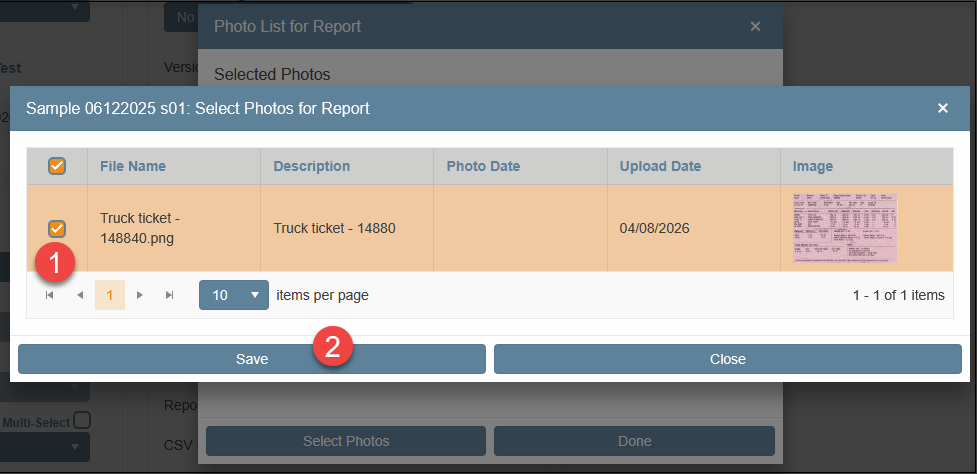Expand the dropdown below Multi-Select
The height and width of the screenshot is (474, 977).
click(x=44, y=446)
